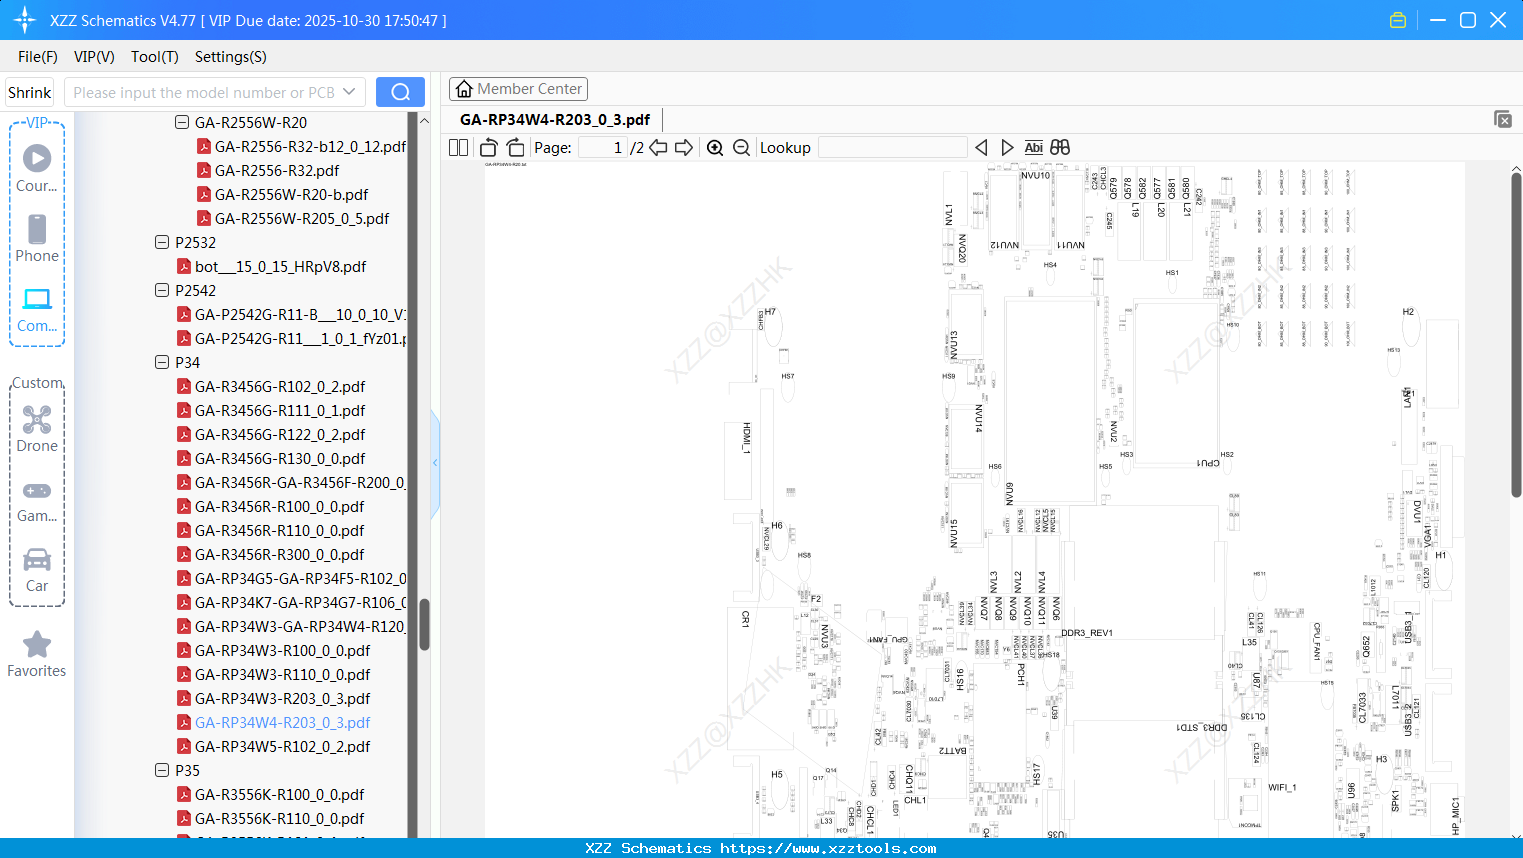Open the Settings(S) menu
This screenshot has height=858, width=1523.
pos(231,57)
